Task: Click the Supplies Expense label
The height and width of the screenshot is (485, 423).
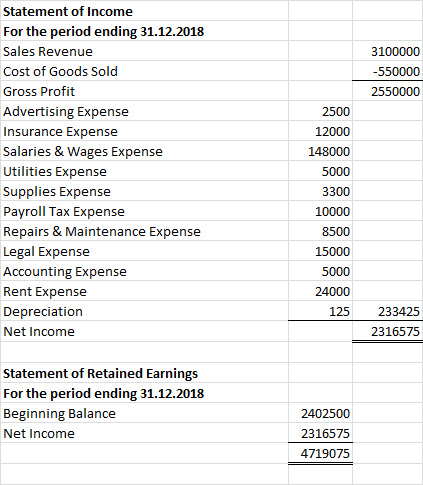Action: click(x=57, y=192)
